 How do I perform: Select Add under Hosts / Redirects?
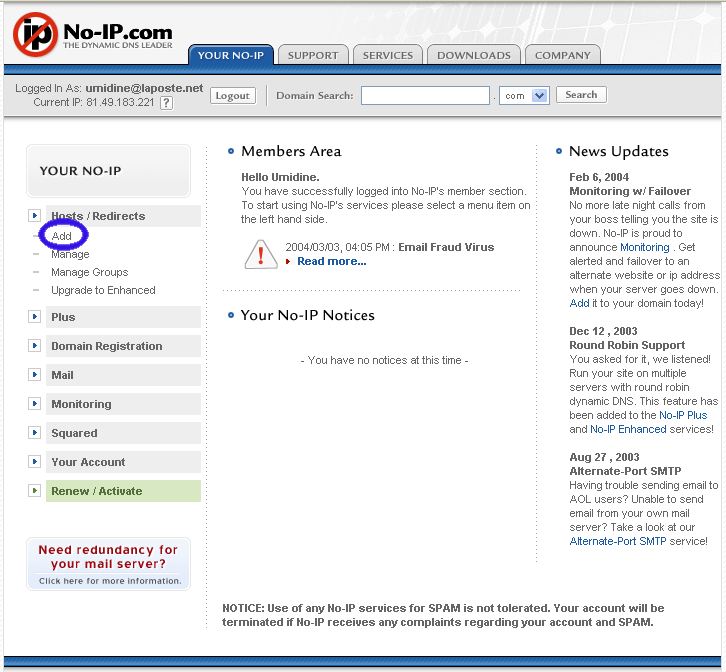(62, 236)
